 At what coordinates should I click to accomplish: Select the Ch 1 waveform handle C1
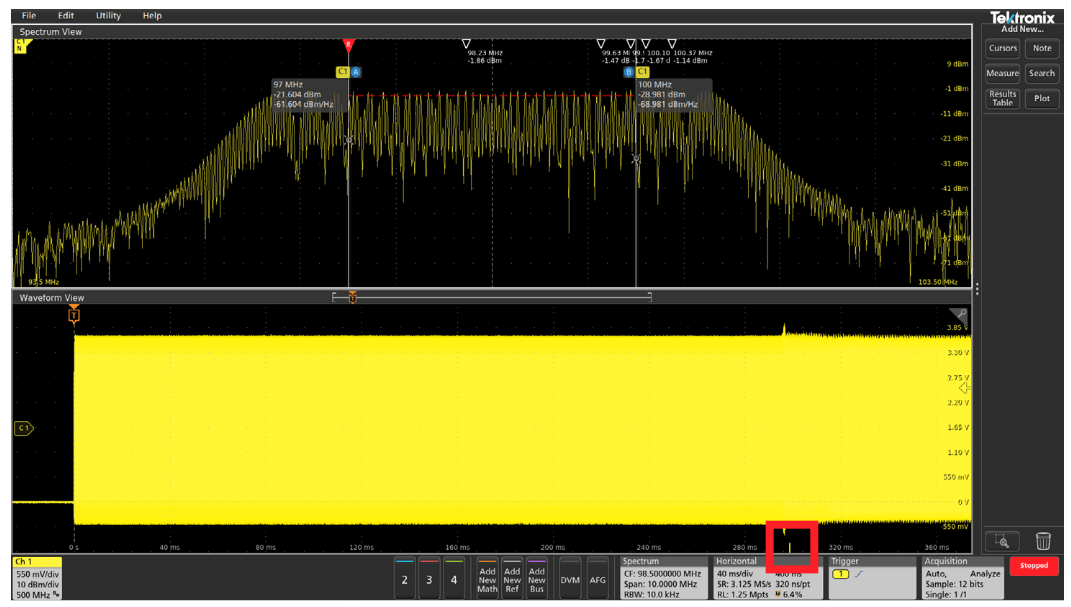click(23, 428)
